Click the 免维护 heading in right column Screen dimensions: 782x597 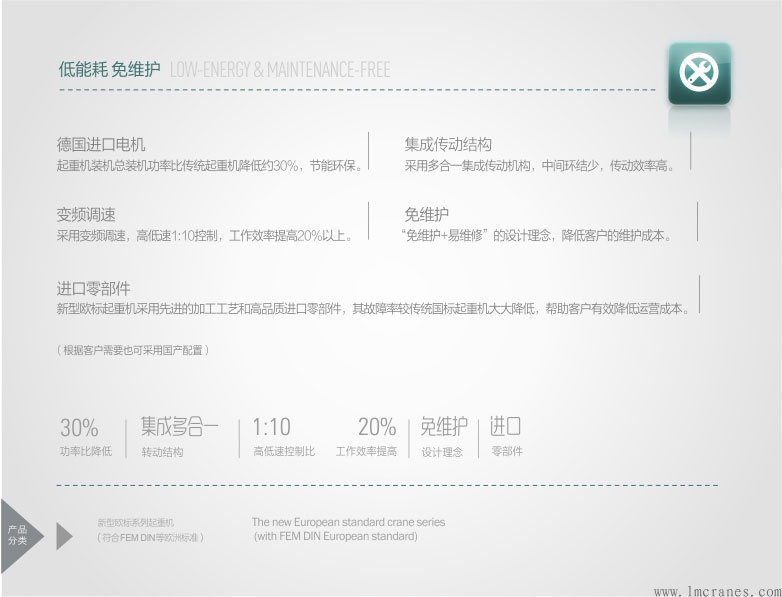pyautogui.click(x=426, y=215)
